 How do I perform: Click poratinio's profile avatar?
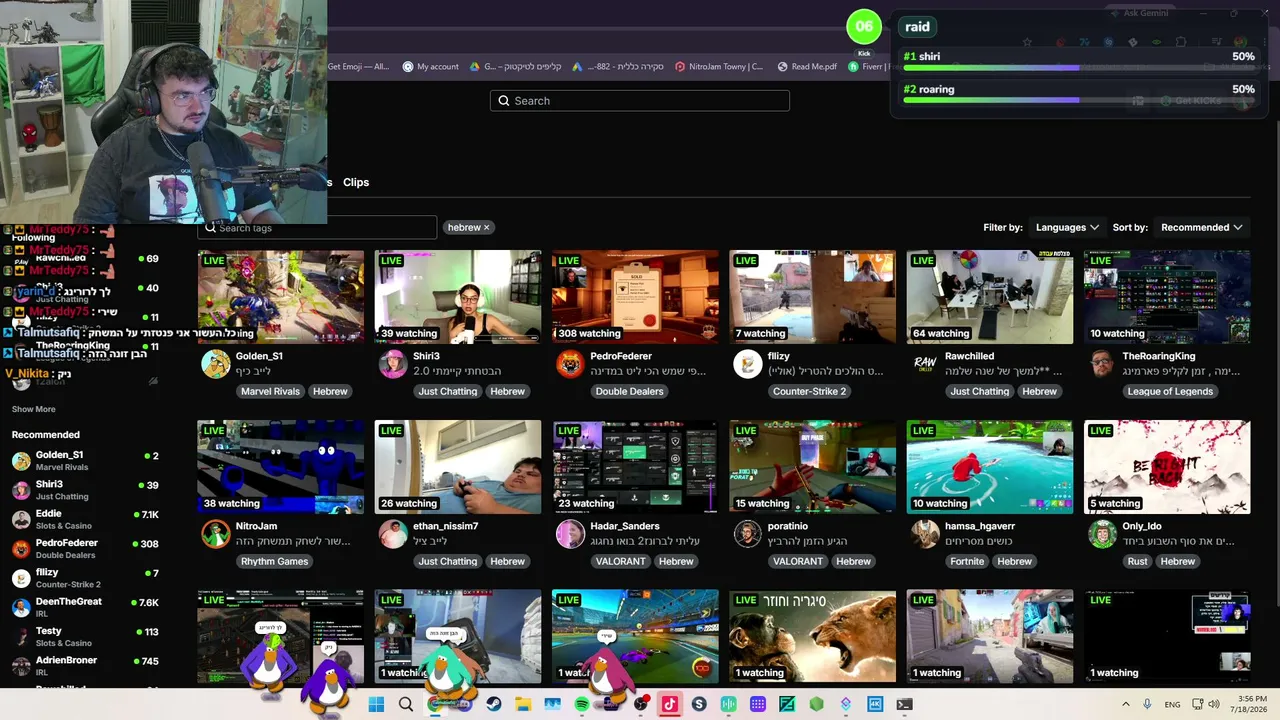[x=747, y=534]
